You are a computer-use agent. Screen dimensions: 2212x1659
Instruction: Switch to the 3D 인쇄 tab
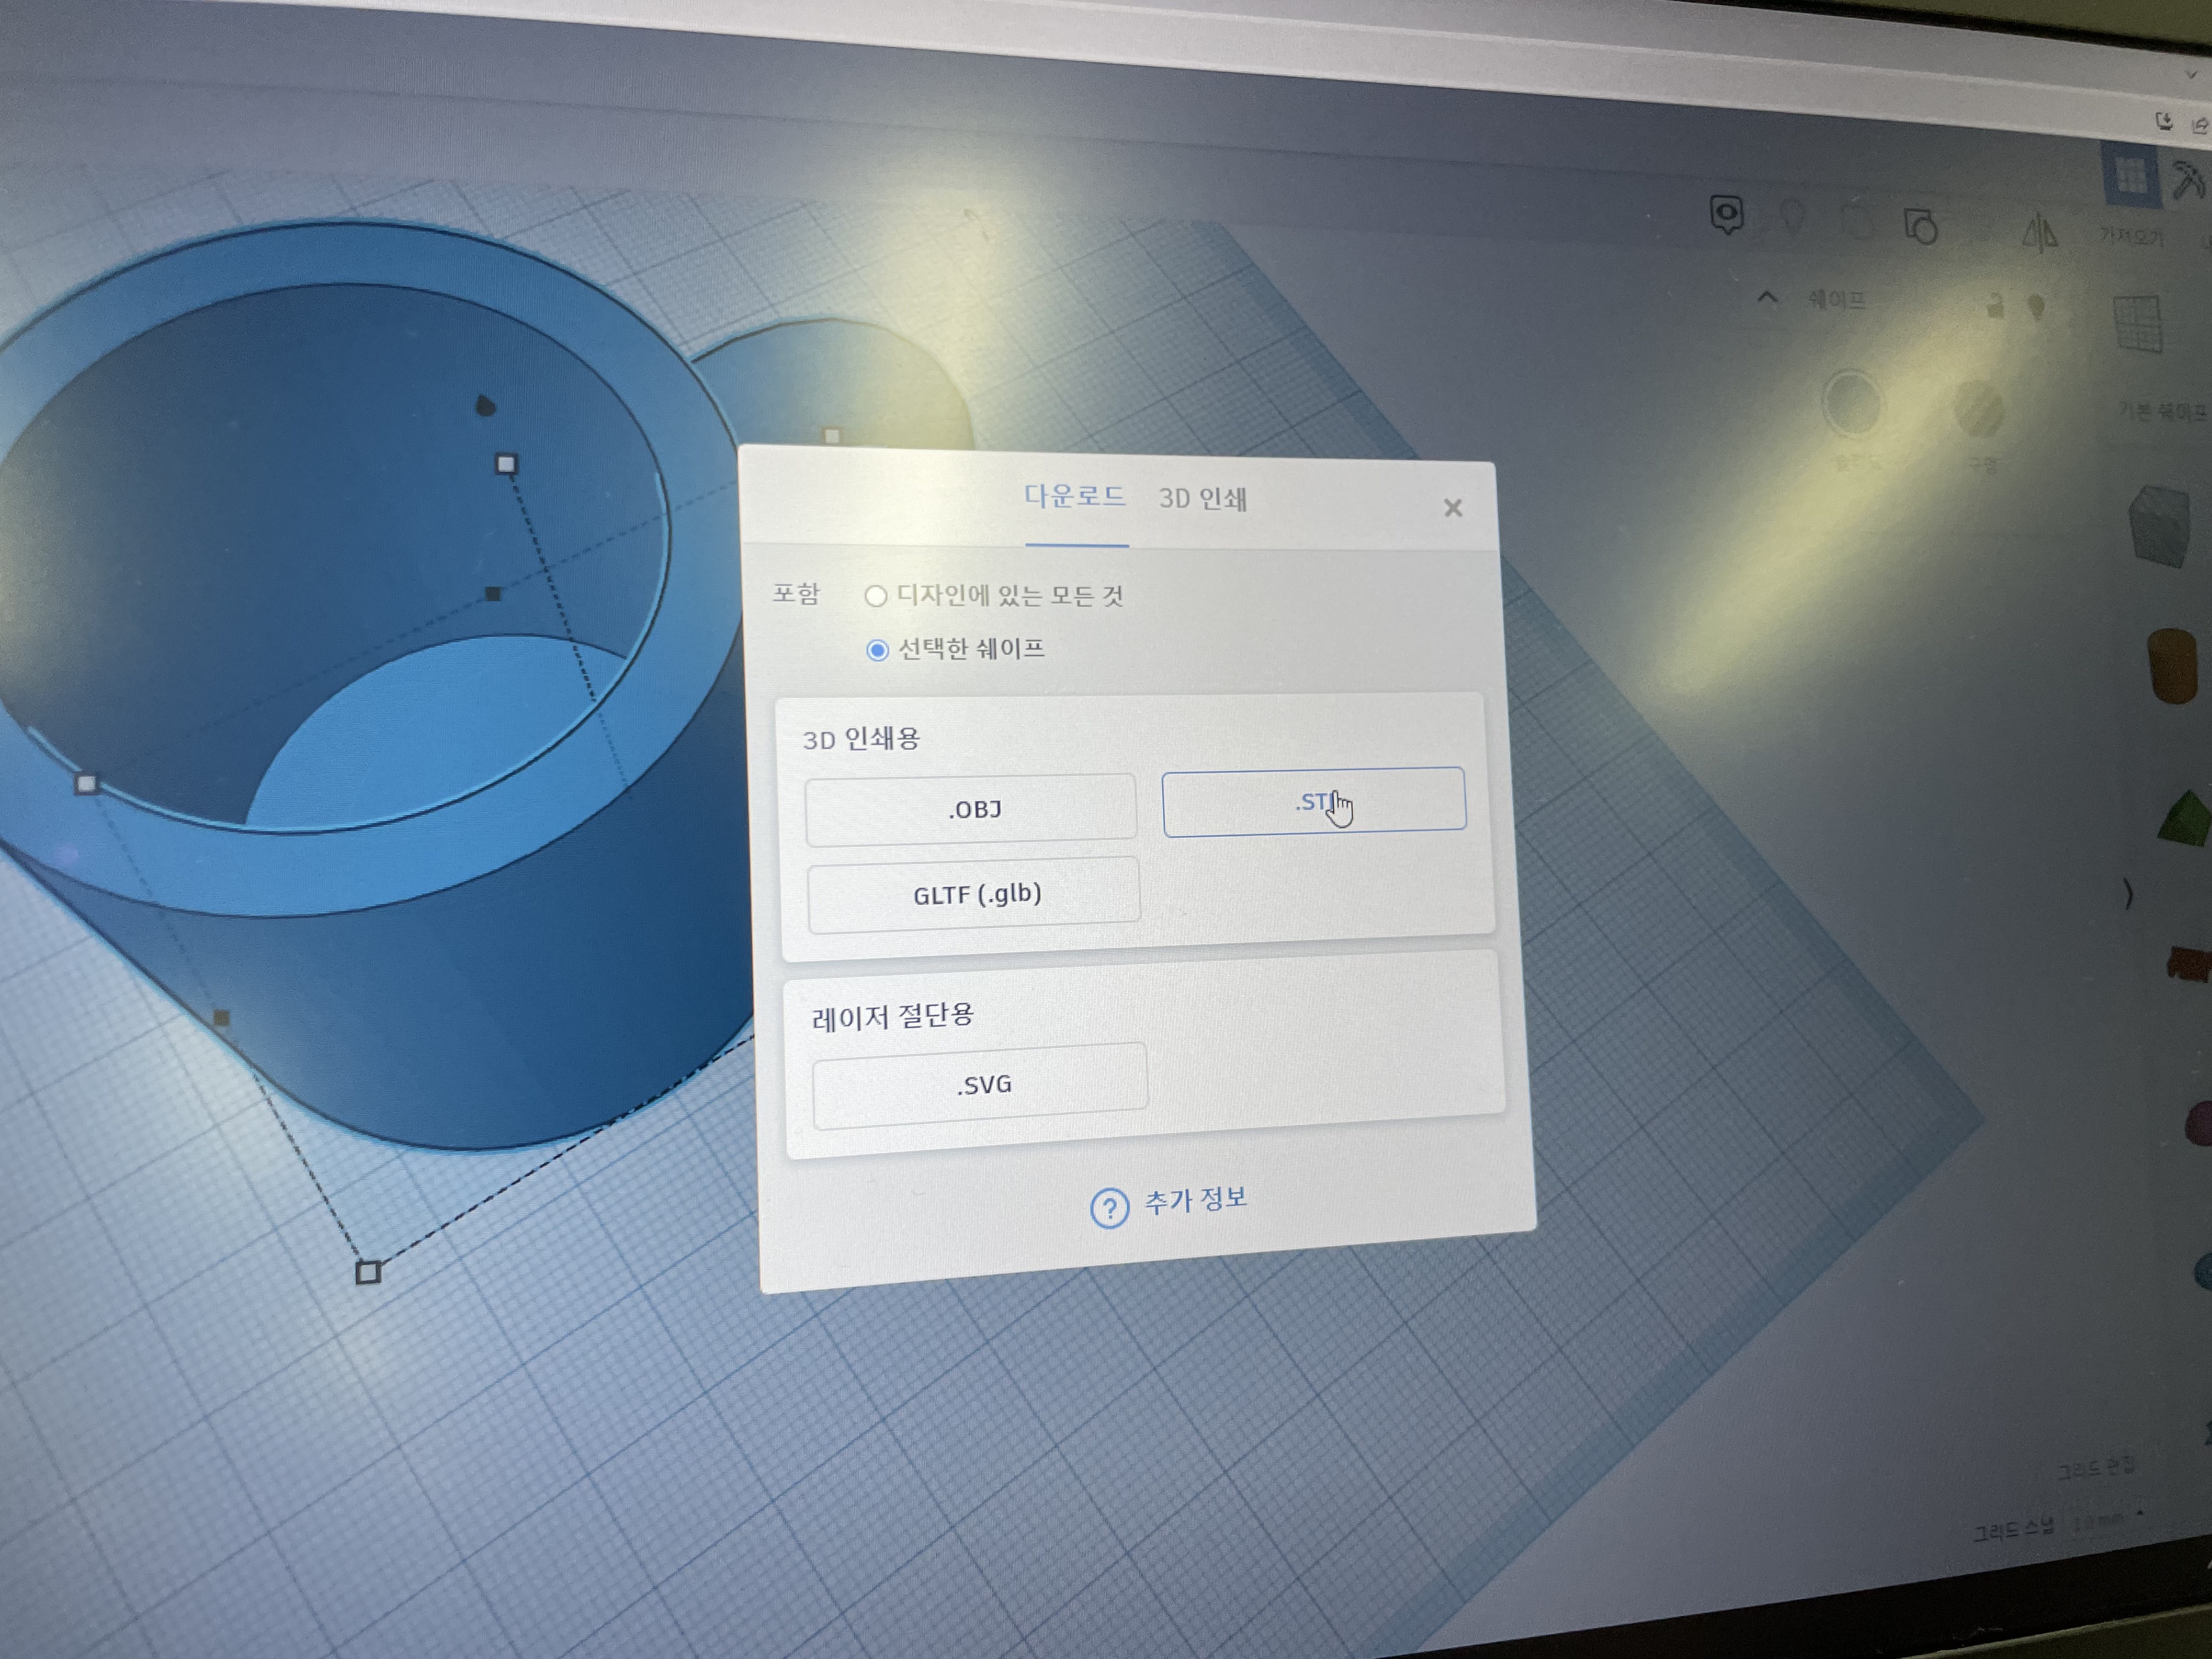point(1202,499)
